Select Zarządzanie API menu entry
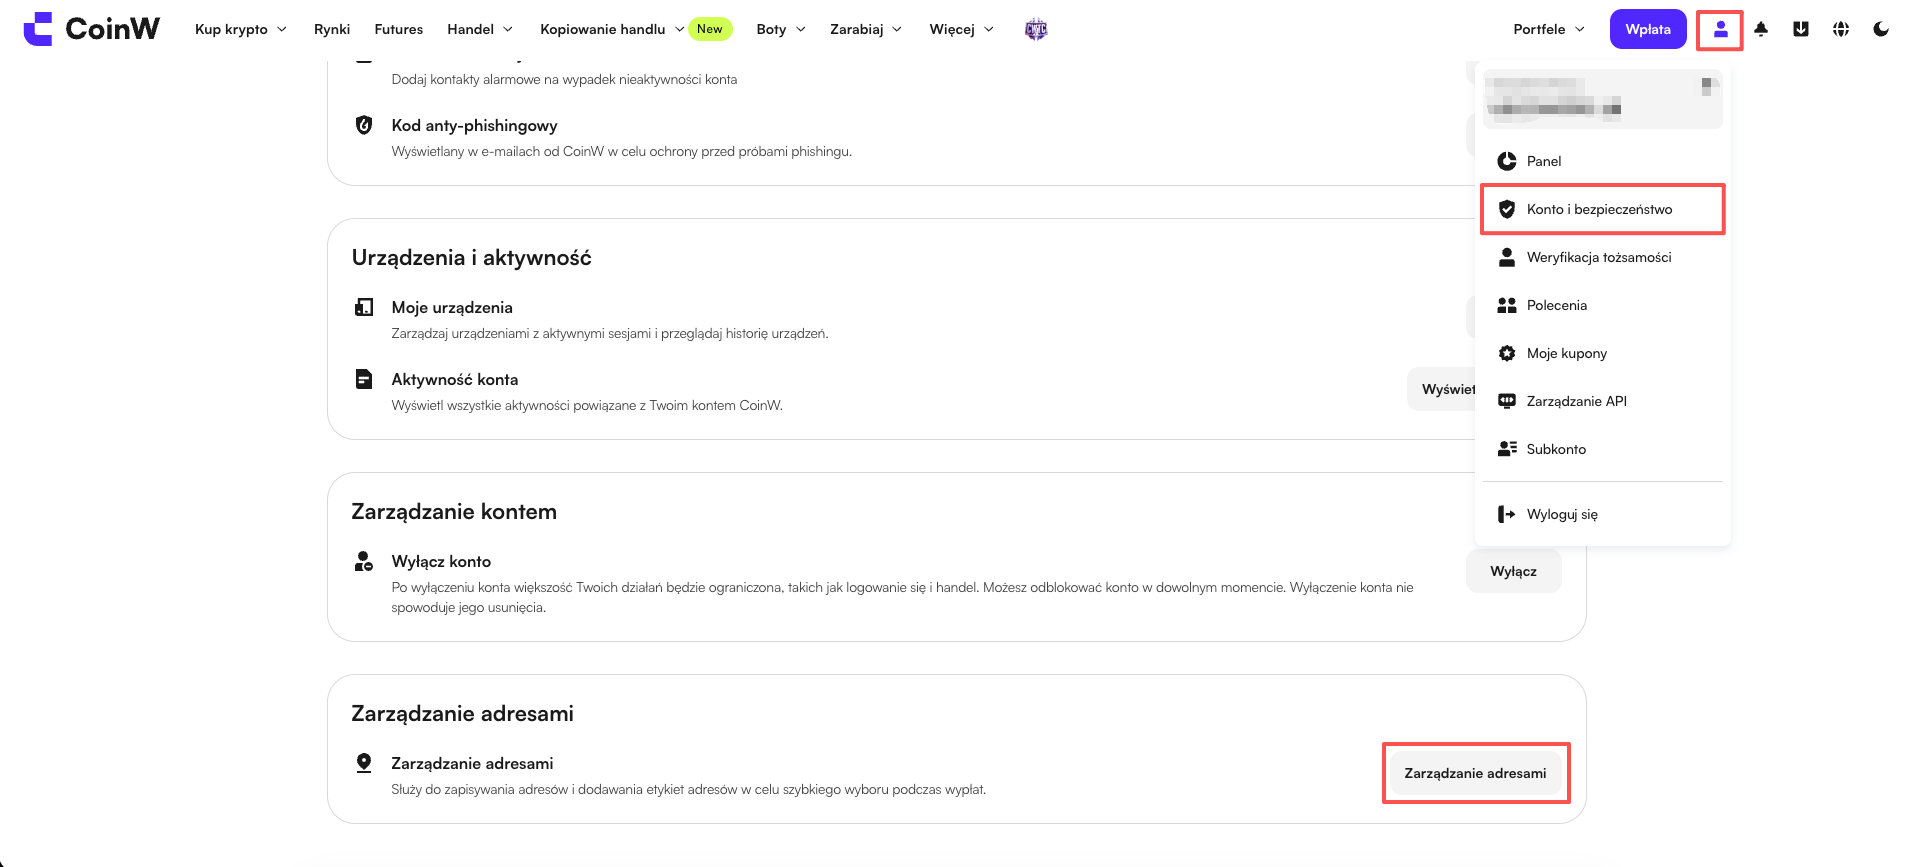1909x867 pixels. pyautogui.click(x=1602, y=401)
